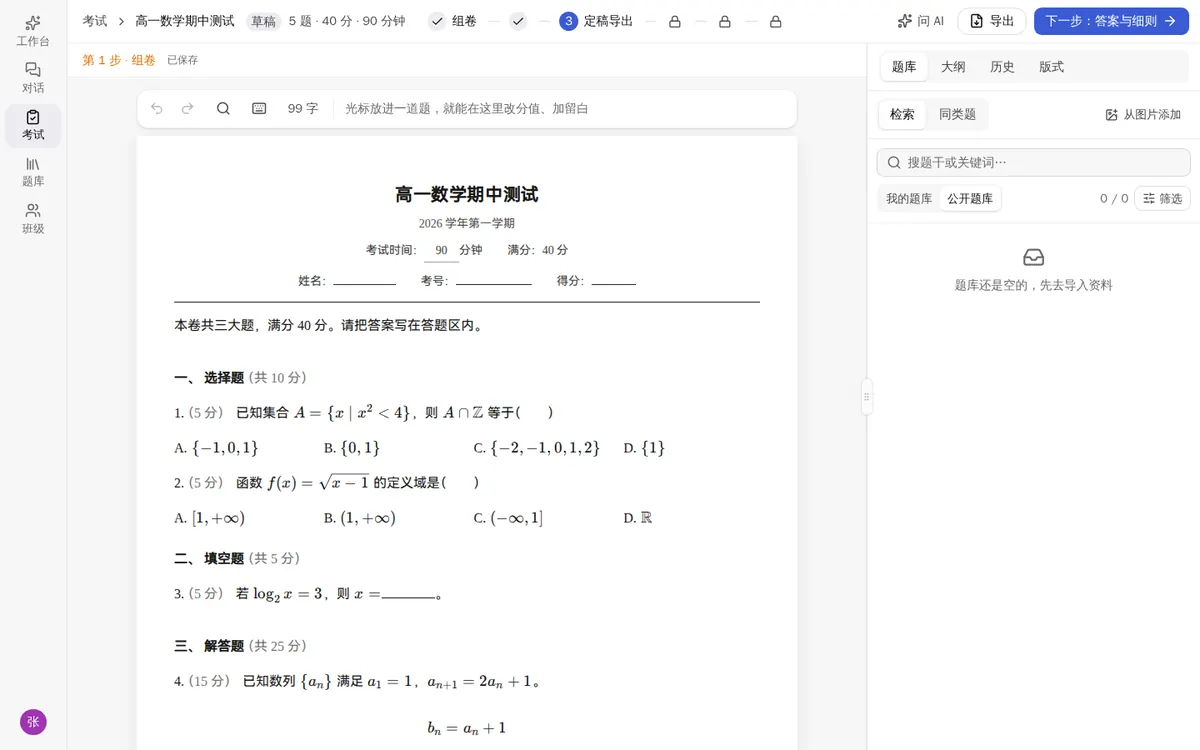Select the 同类题 sub-tab
The width and height of the screenshot is (1200, 750).
pos(957,115)
